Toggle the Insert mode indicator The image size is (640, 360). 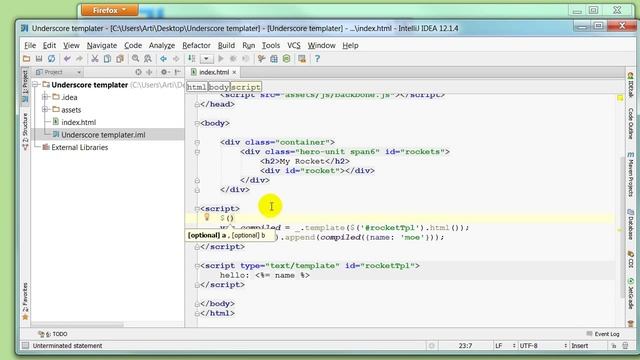tap(579, 346)
